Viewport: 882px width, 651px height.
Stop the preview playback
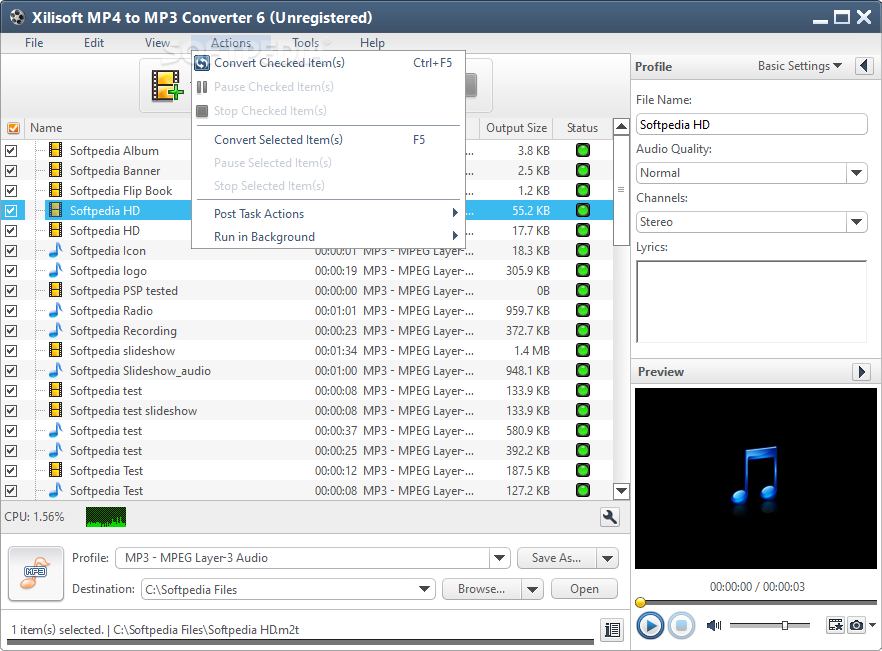[682, 625]
